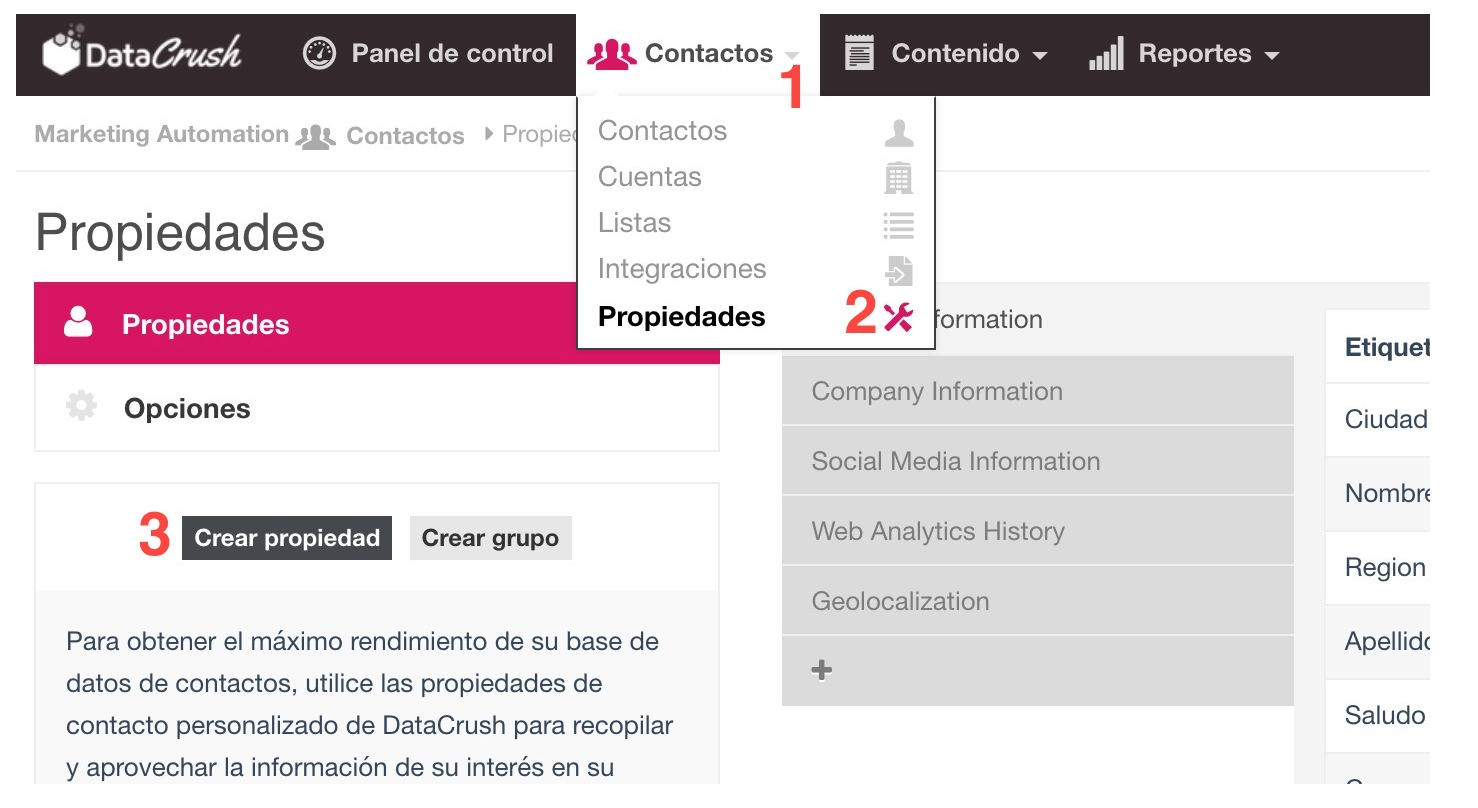Click the tools icon next to Propiedades entry
Image resolution: width=1478 pixels, height=808 pixels.
[899, 316]
